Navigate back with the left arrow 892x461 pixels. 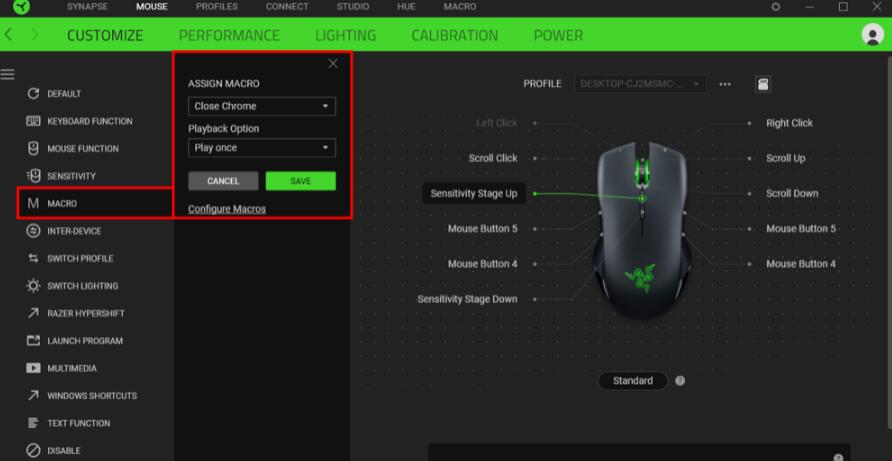9,36
